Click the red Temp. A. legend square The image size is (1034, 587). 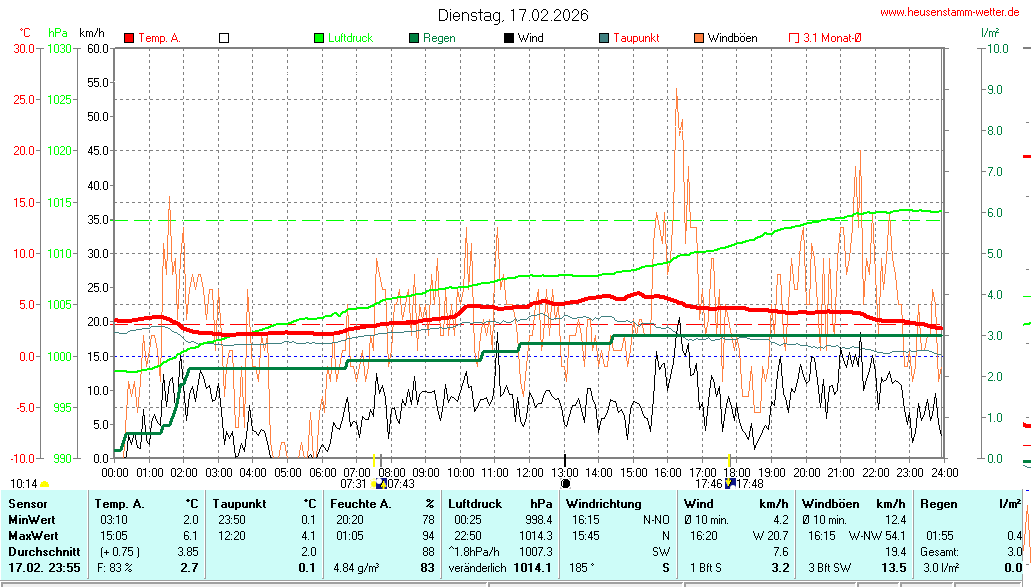tap(129, 38)
